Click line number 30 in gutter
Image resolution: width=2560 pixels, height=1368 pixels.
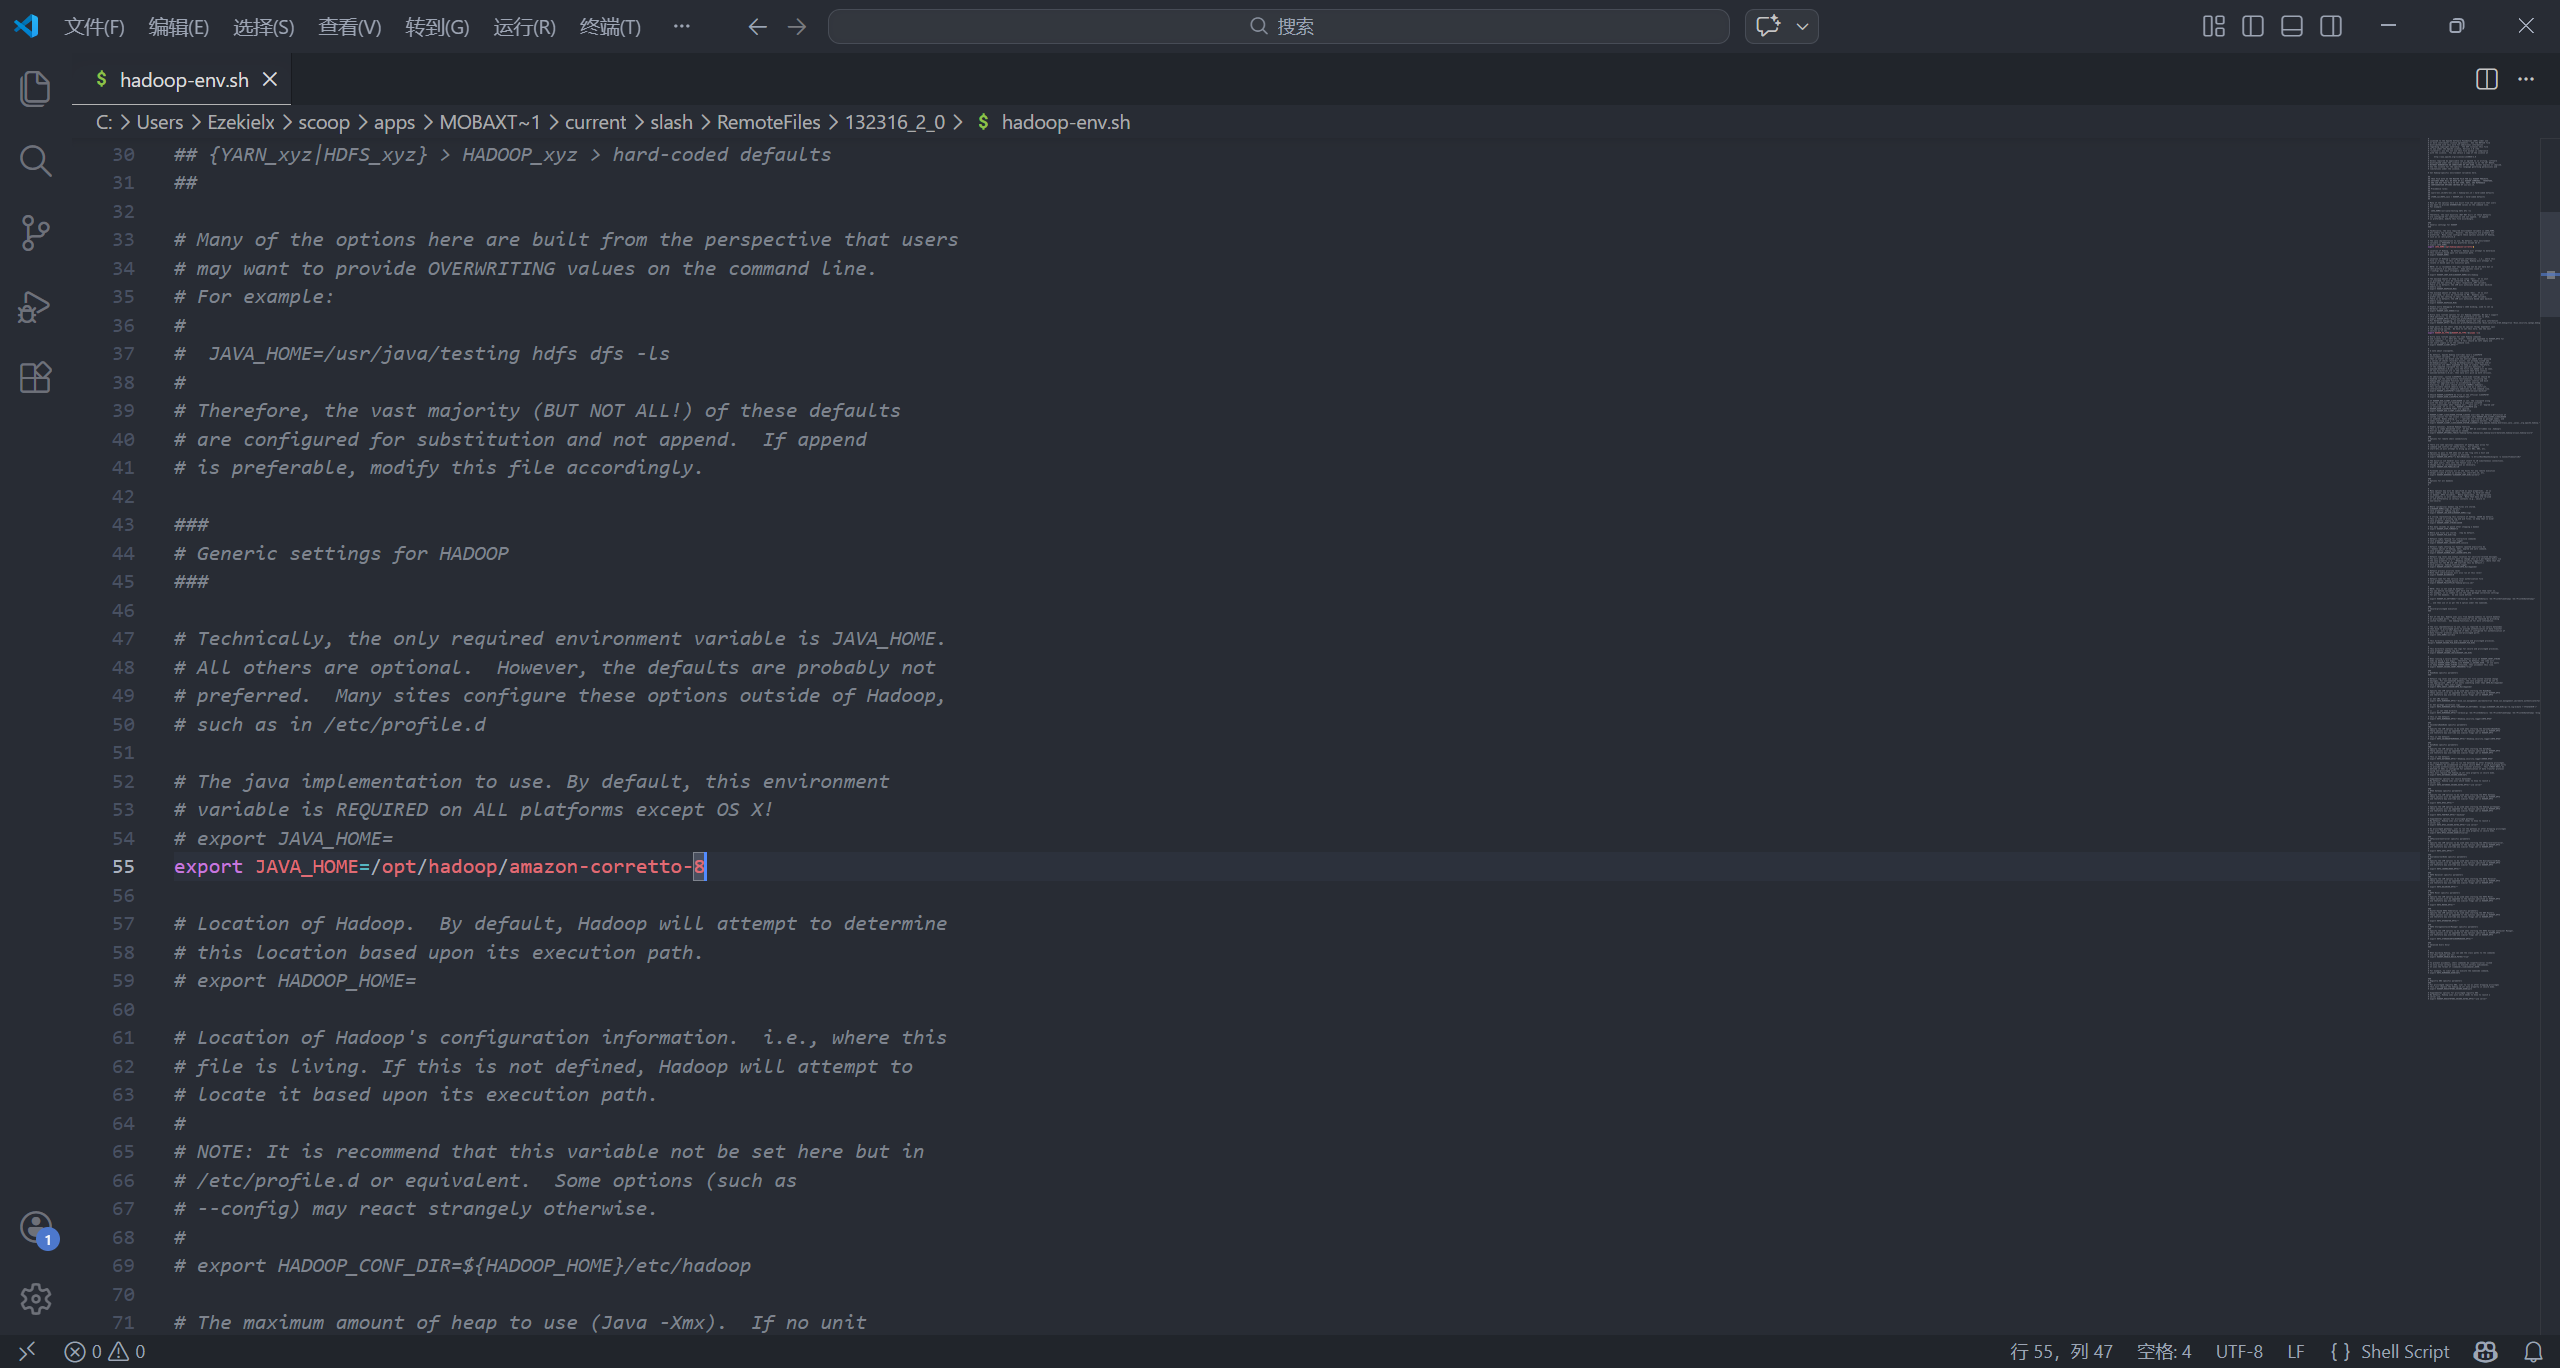[123, 154]
